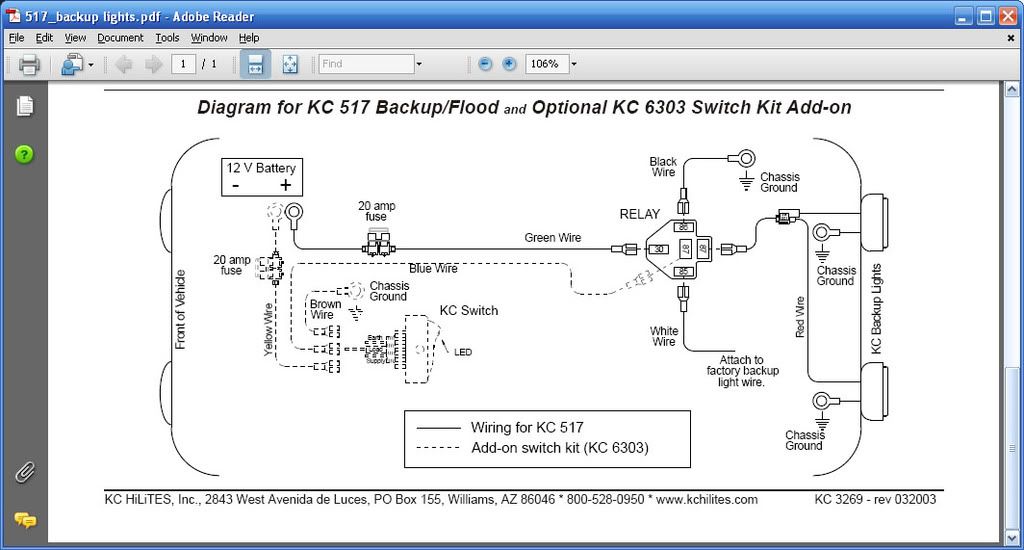This screenshot has height=550, width=1024.
Task: Open the Find options dropdown arrow
Action: 419,64
